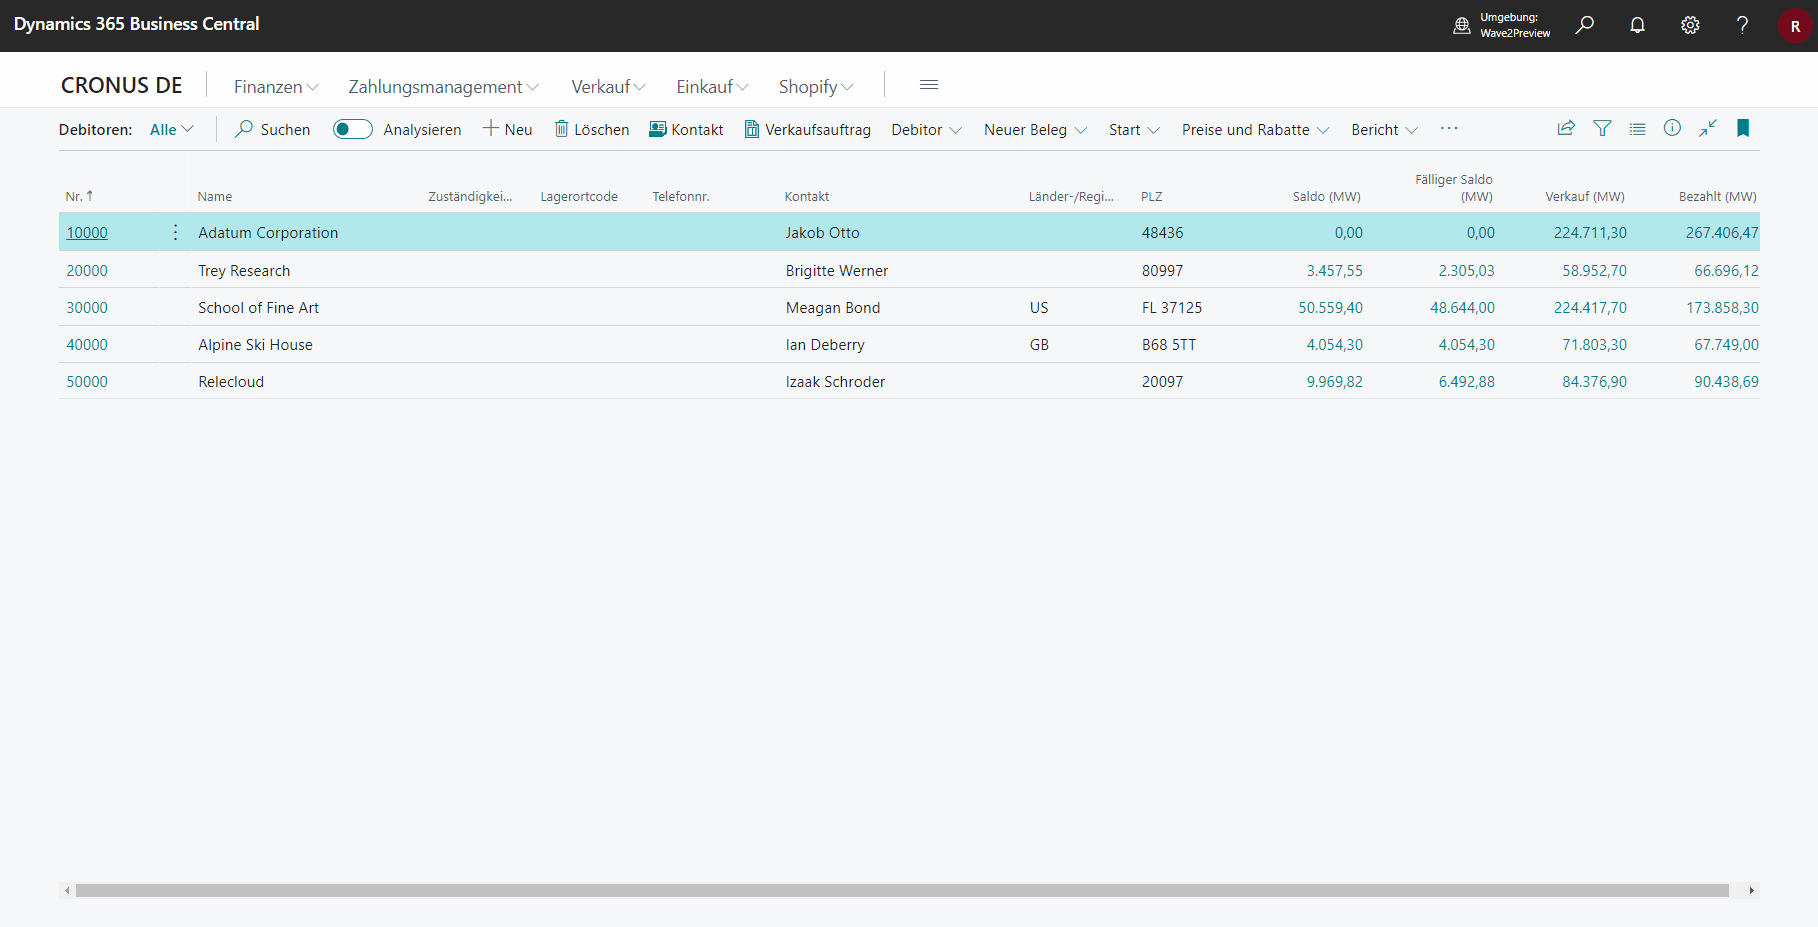Open the FactBox info icon
1818x927 pixels.
(1672, 128)
